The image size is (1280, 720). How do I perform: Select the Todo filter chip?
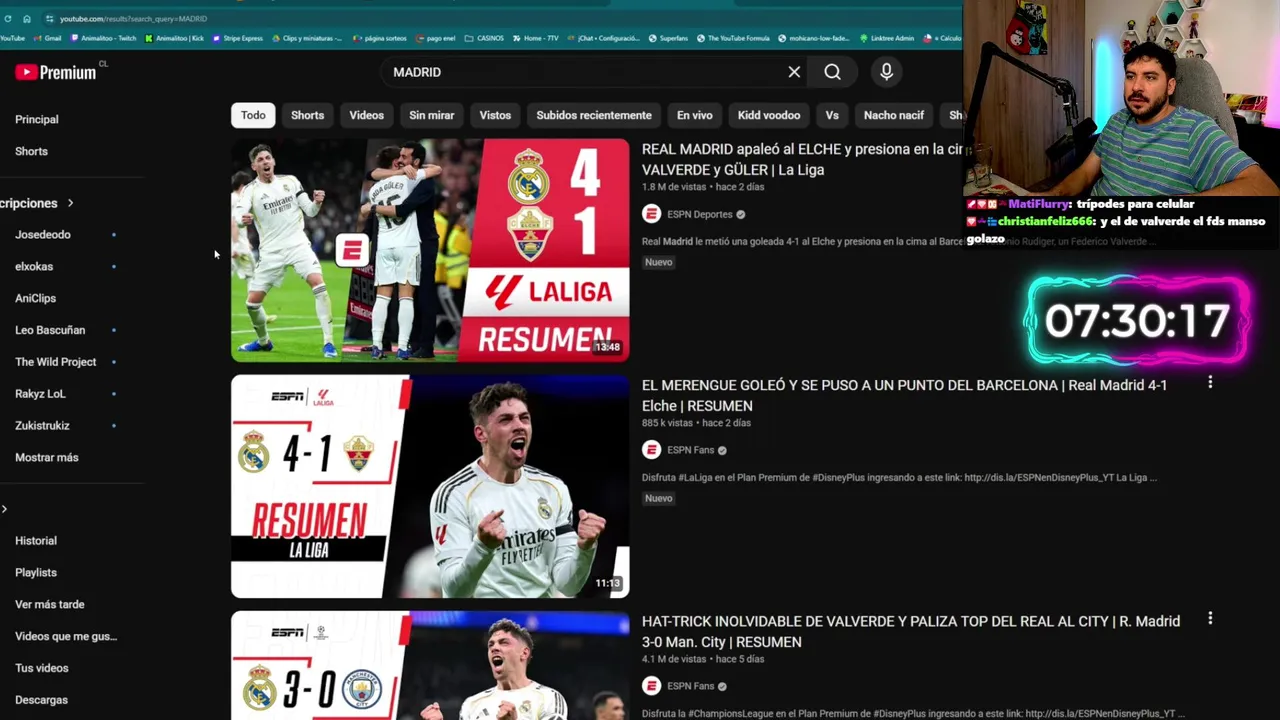(x=253, y=115)
